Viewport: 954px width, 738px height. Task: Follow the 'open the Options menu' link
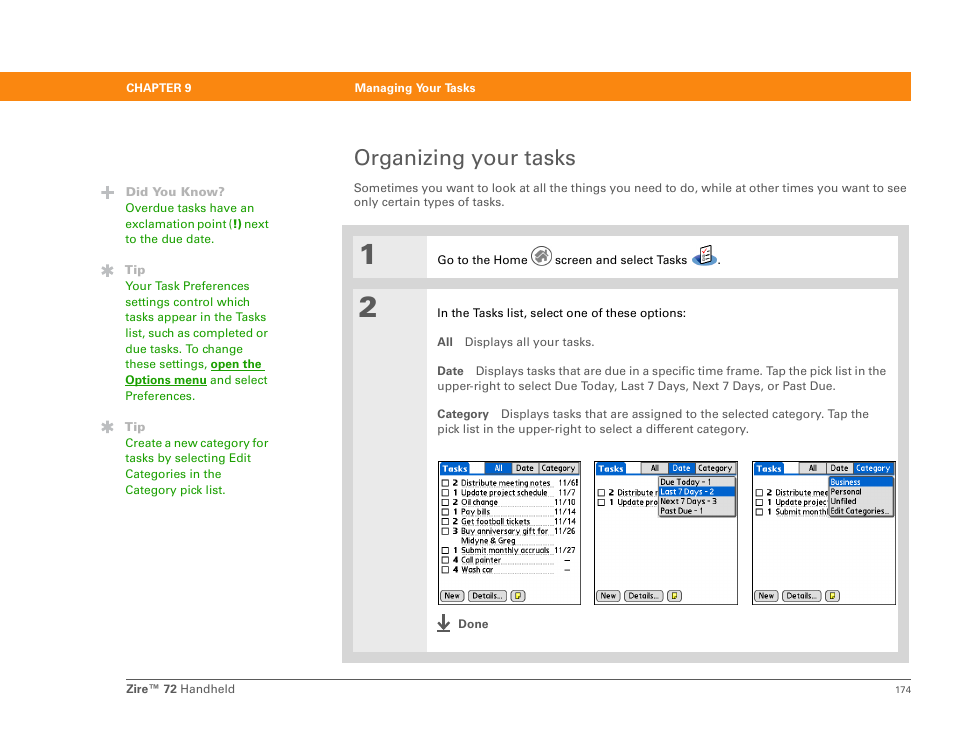tap(195, 372)
